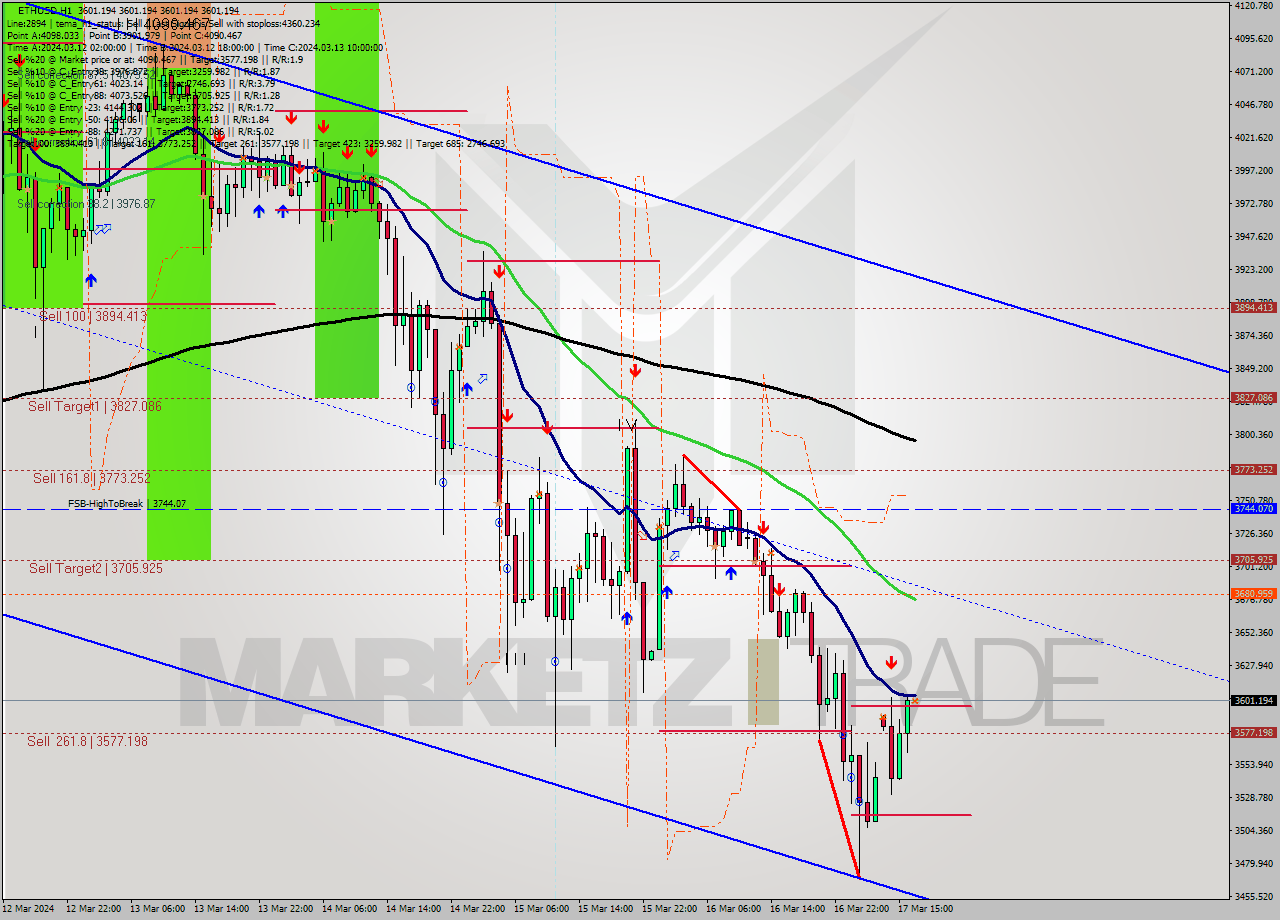
Task: Click the 3627.940 price scale value
Action: (1253, 666)
